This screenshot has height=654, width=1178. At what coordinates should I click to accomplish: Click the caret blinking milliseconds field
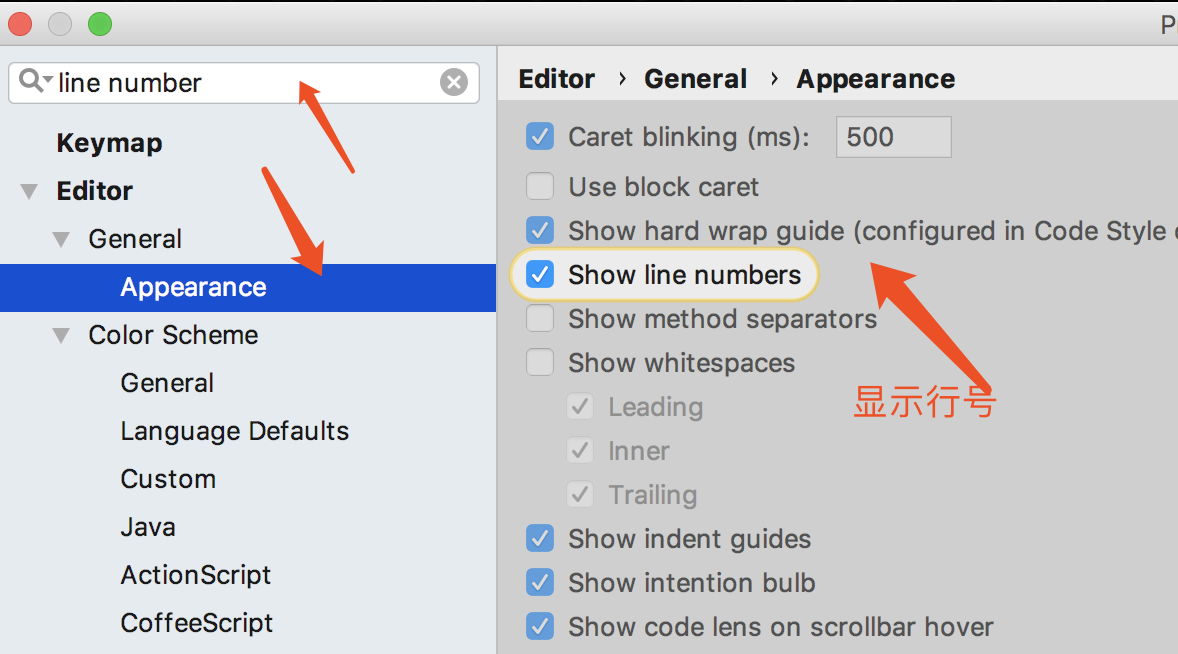pos(893,137)
